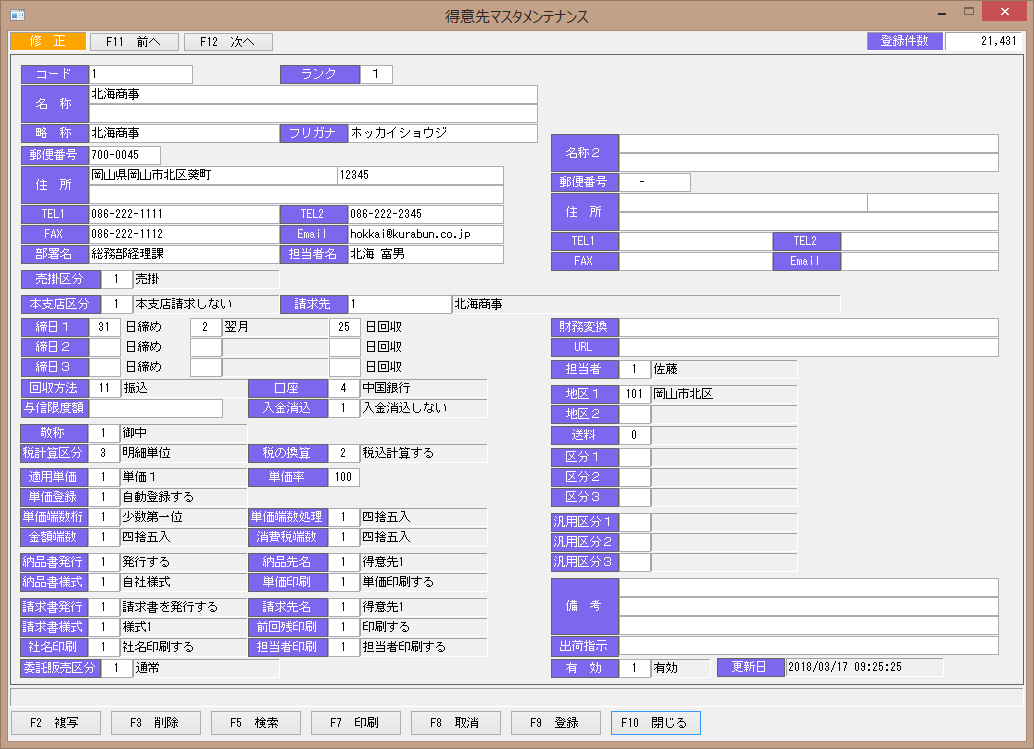
Task: Click the 口座 code field showing 4
Action: 344,388
